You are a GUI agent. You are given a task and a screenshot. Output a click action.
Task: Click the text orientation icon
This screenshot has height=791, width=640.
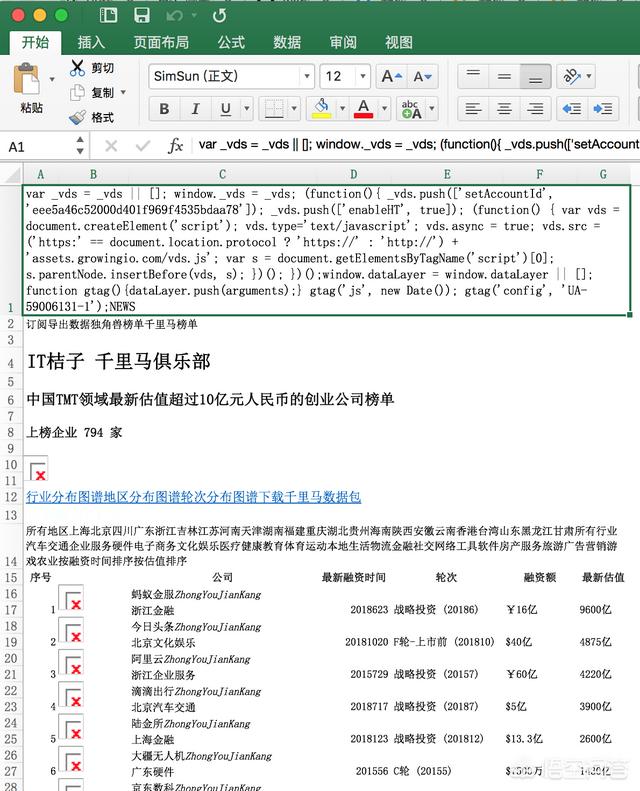571,77
